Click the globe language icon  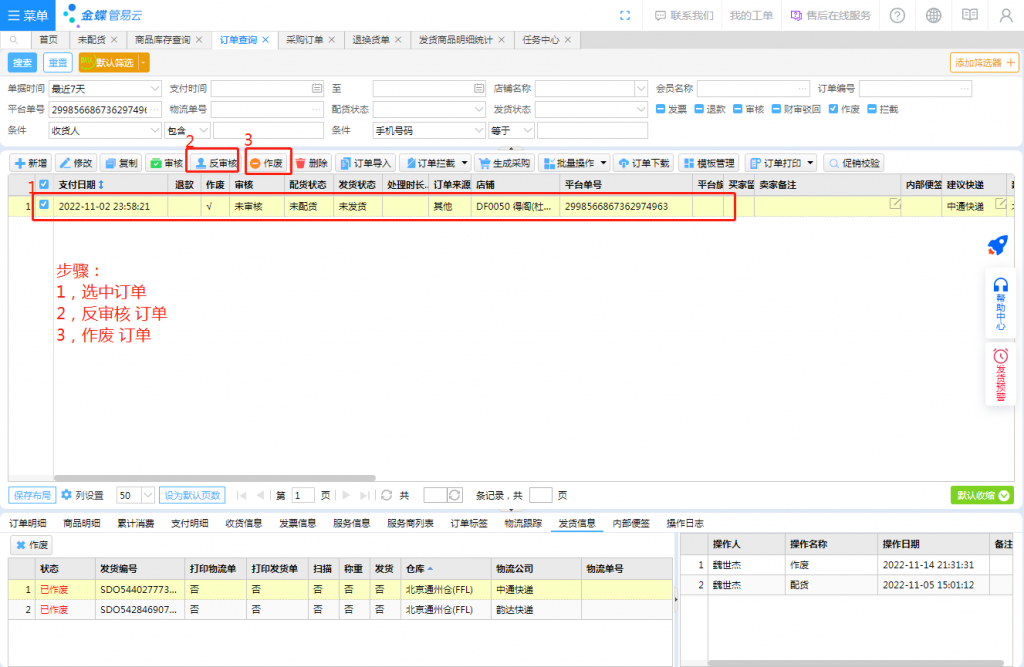(933, 15)
